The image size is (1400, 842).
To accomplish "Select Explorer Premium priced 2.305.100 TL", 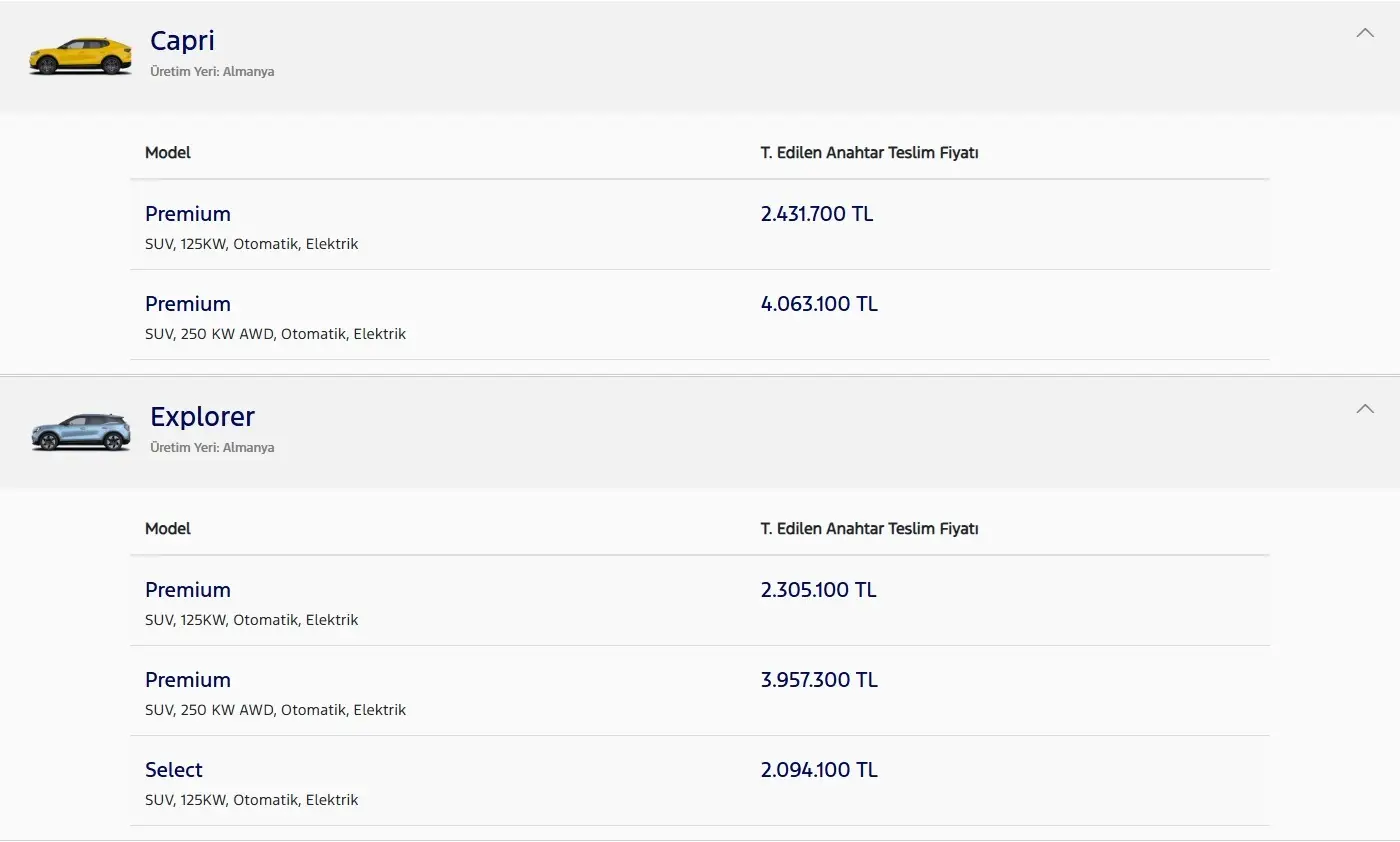I will [188, 590].
